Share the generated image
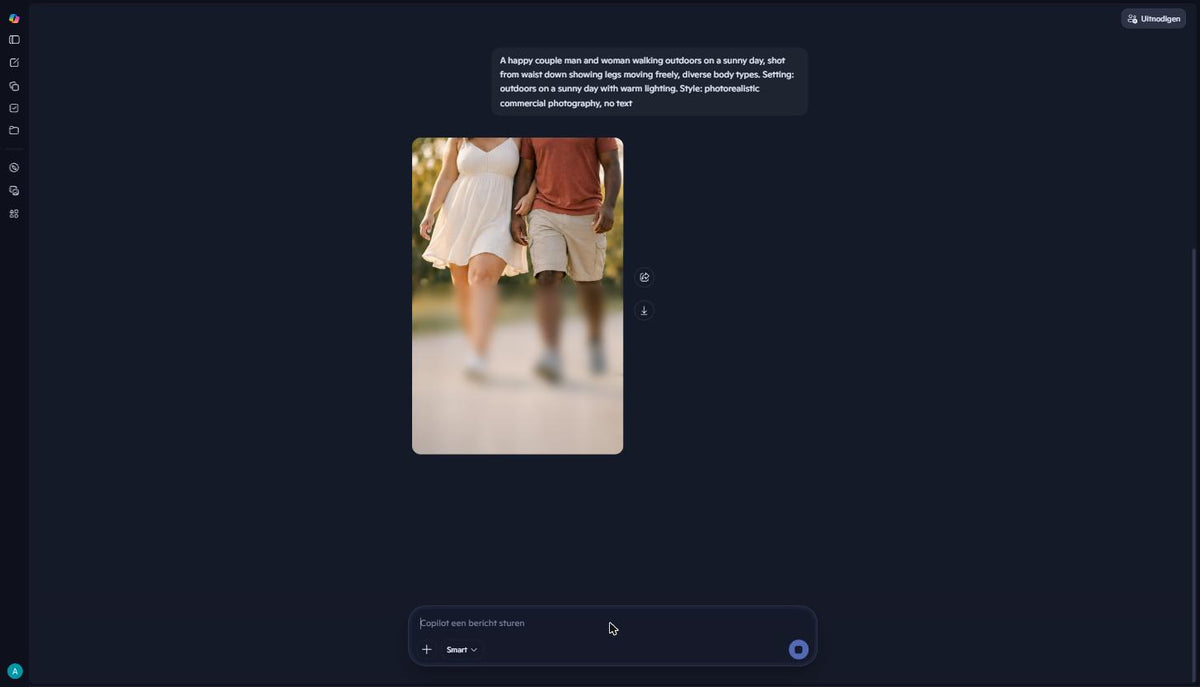The width and height of the screenshot is (1200, 687). coord(644,277)
